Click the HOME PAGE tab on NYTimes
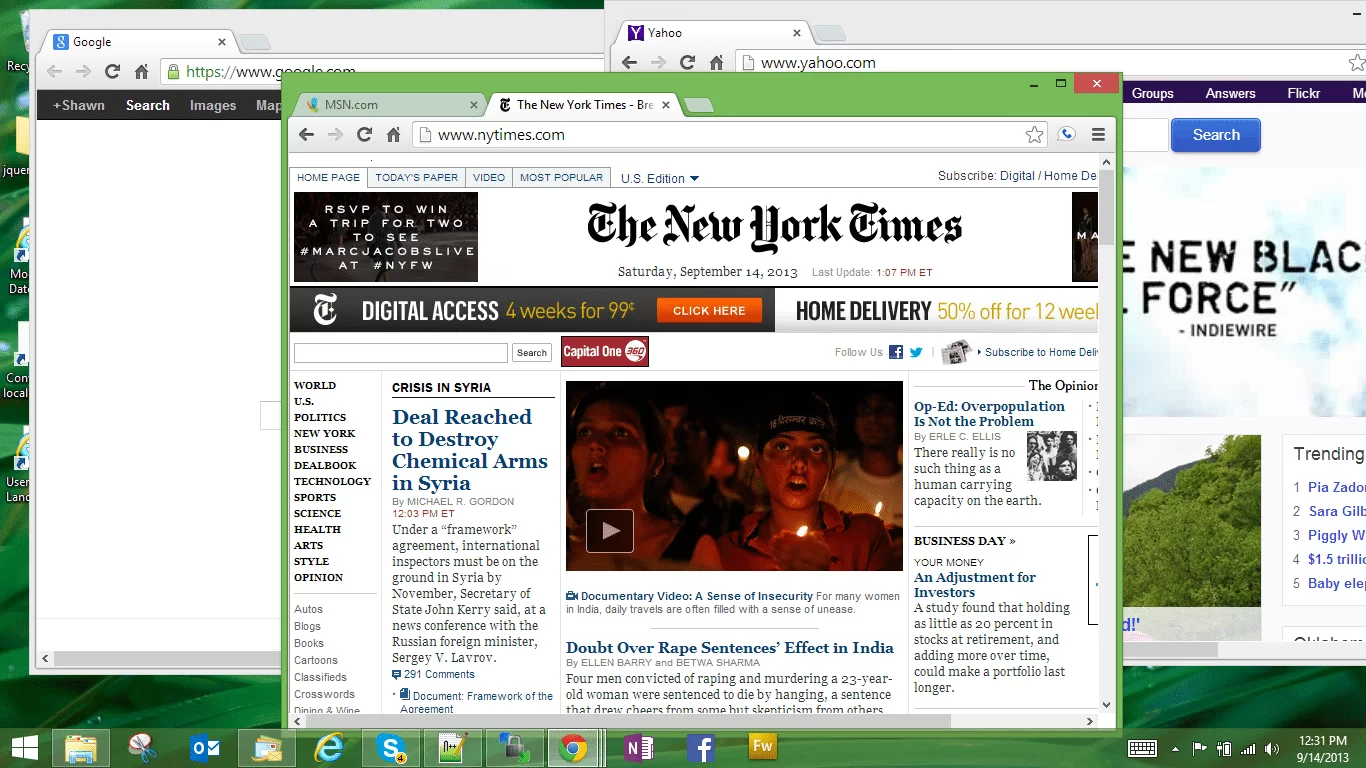The width and height of the screenshot is (1366, 768). point(328,177)
